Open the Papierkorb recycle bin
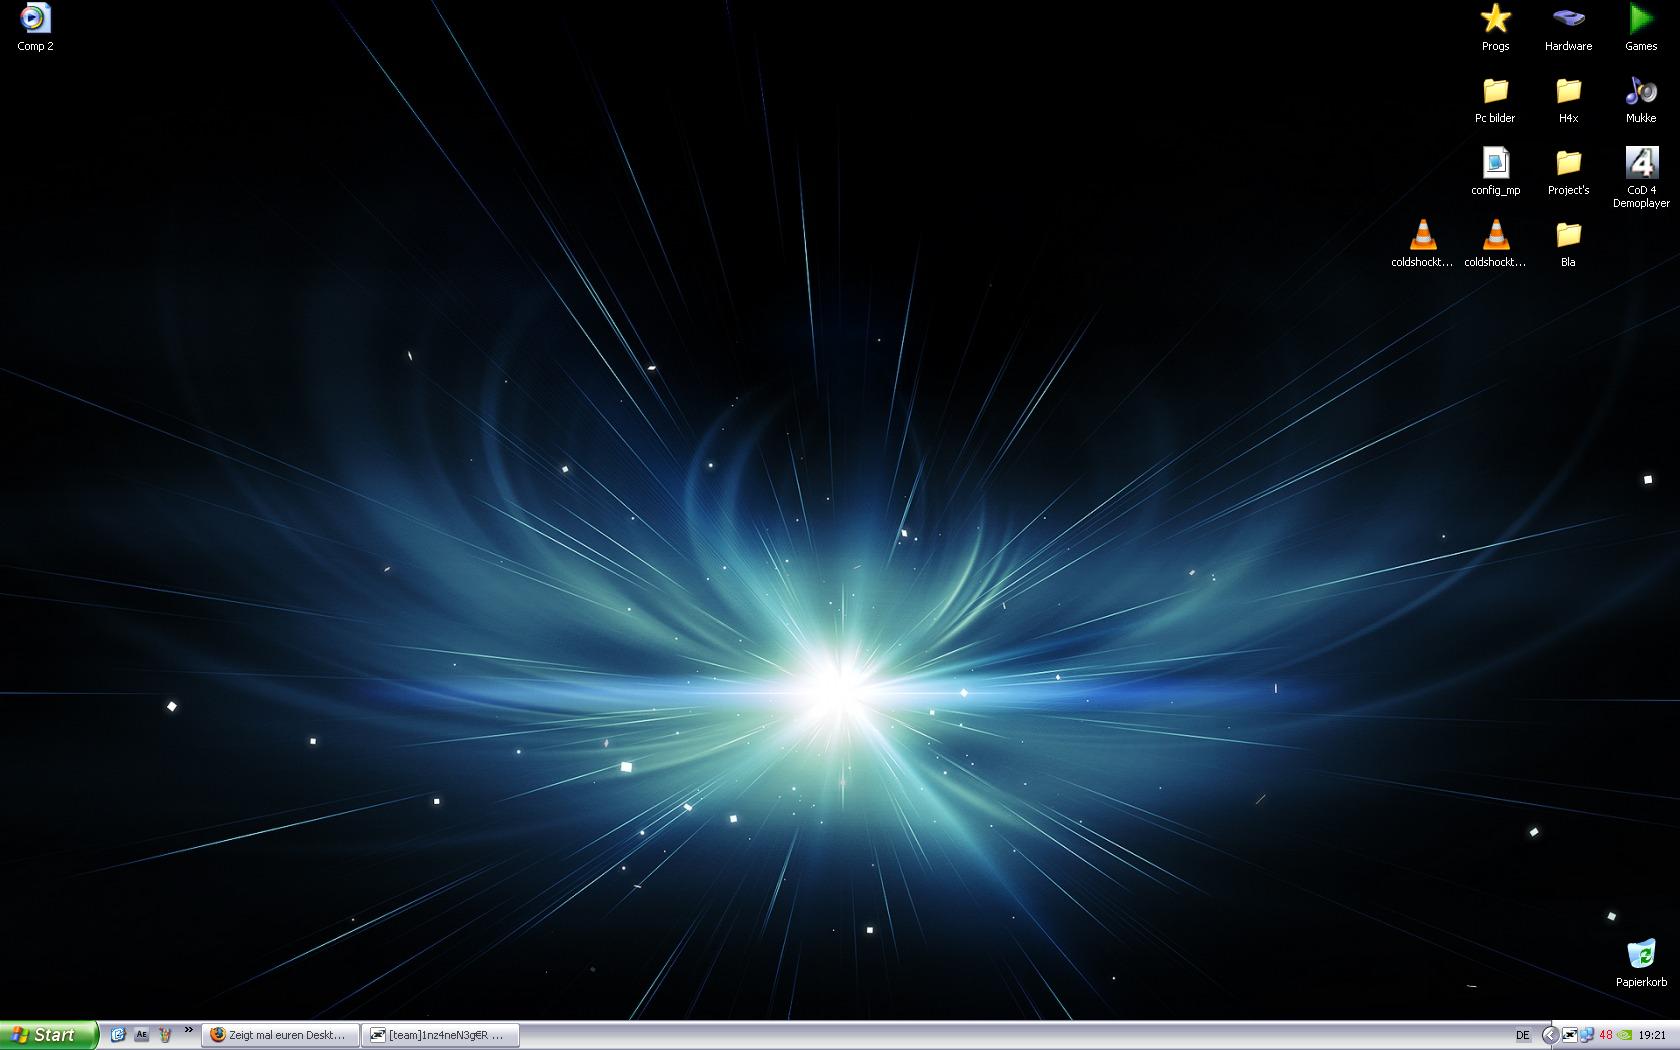This screenshot has width=1680, height=1050. (1641, 964)
